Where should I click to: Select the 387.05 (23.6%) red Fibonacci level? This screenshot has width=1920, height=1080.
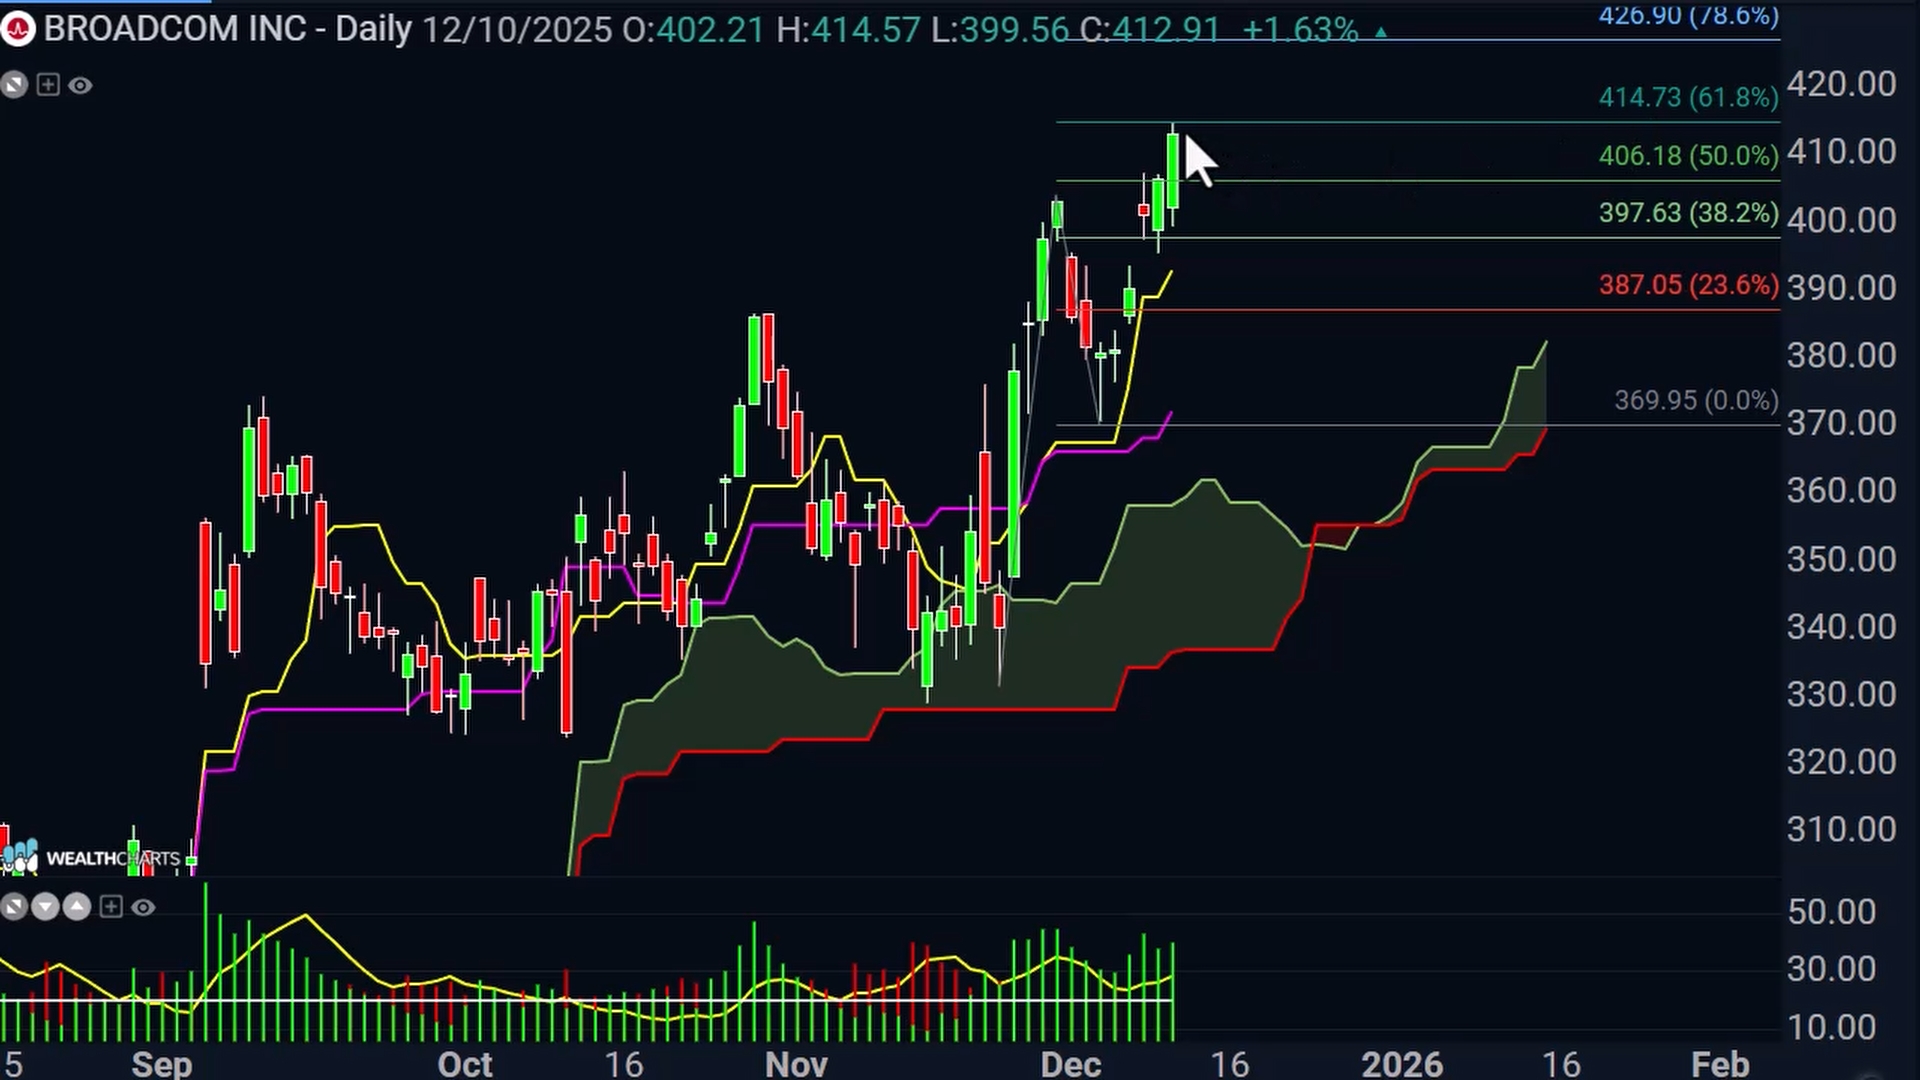tap(1688, 285)
